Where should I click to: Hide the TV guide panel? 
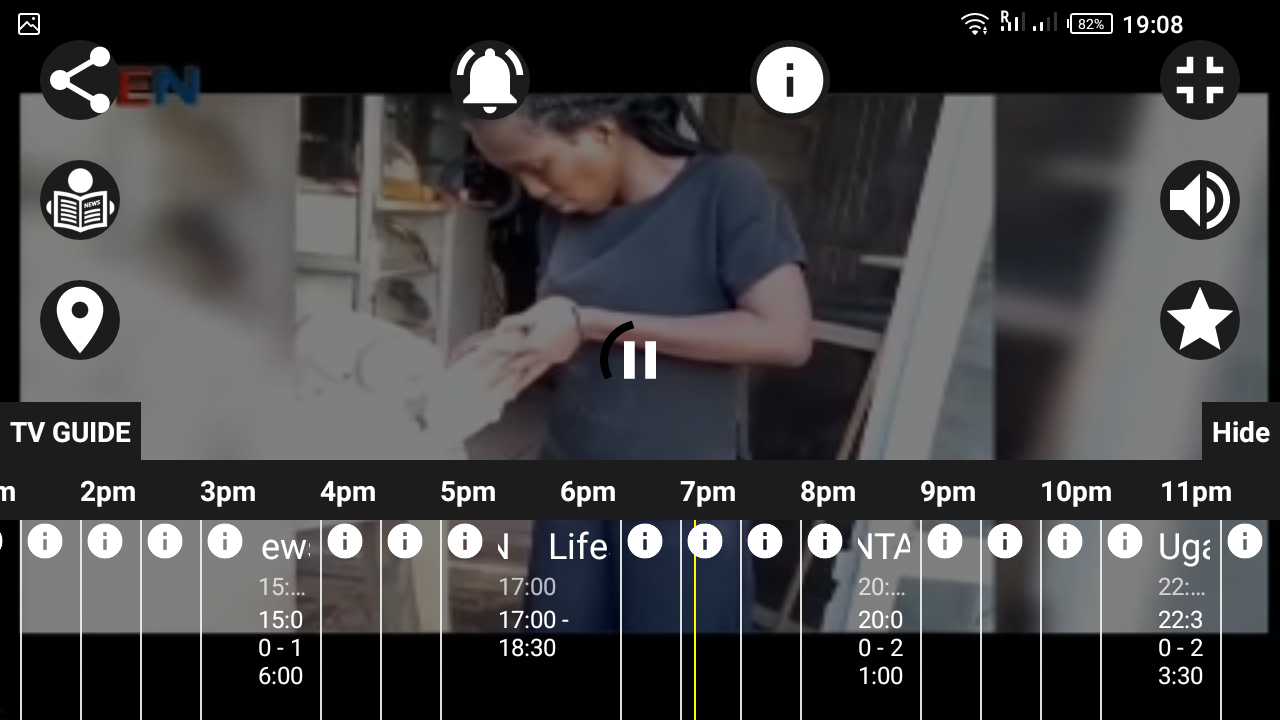1240,432
